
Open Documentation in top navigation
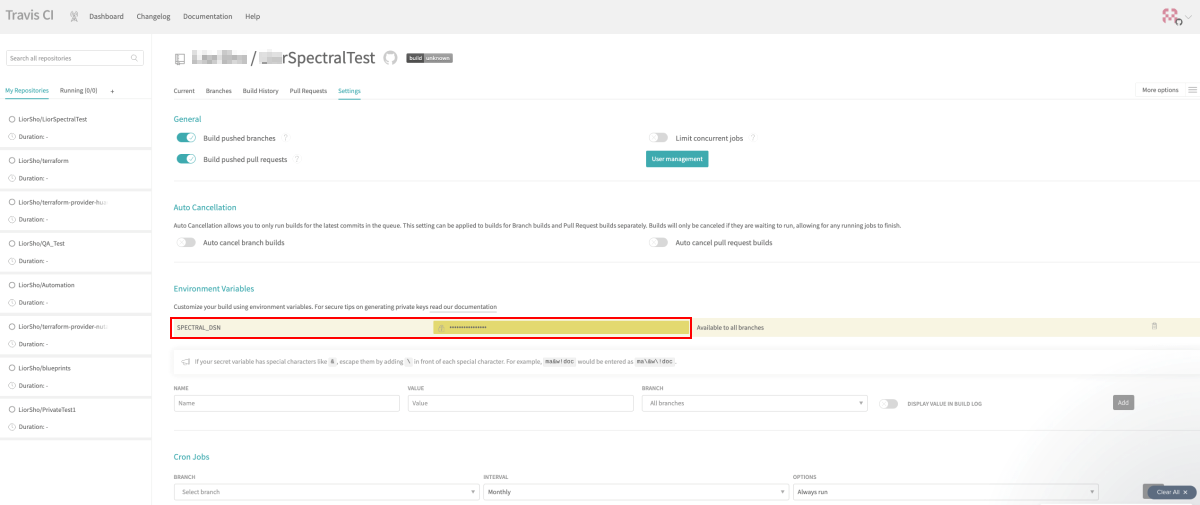[208, 17]
